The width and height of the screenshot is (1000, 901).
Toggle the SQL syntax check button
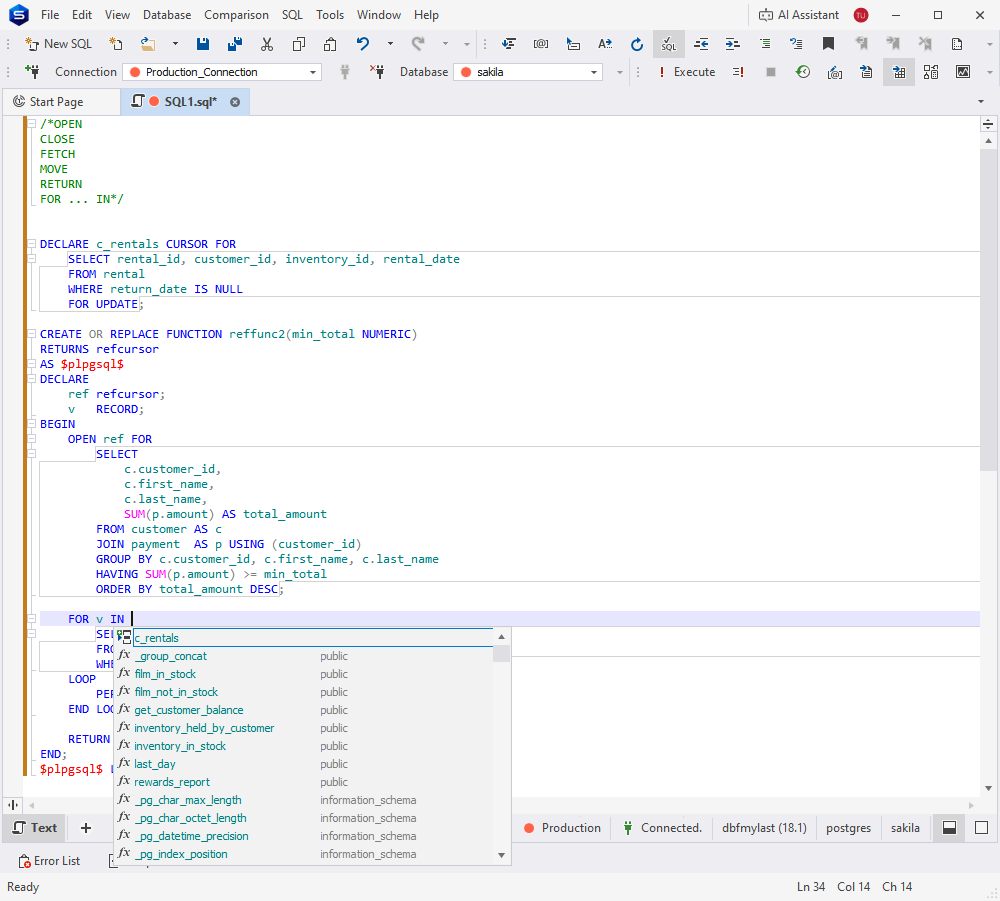(x=668, y=44)
